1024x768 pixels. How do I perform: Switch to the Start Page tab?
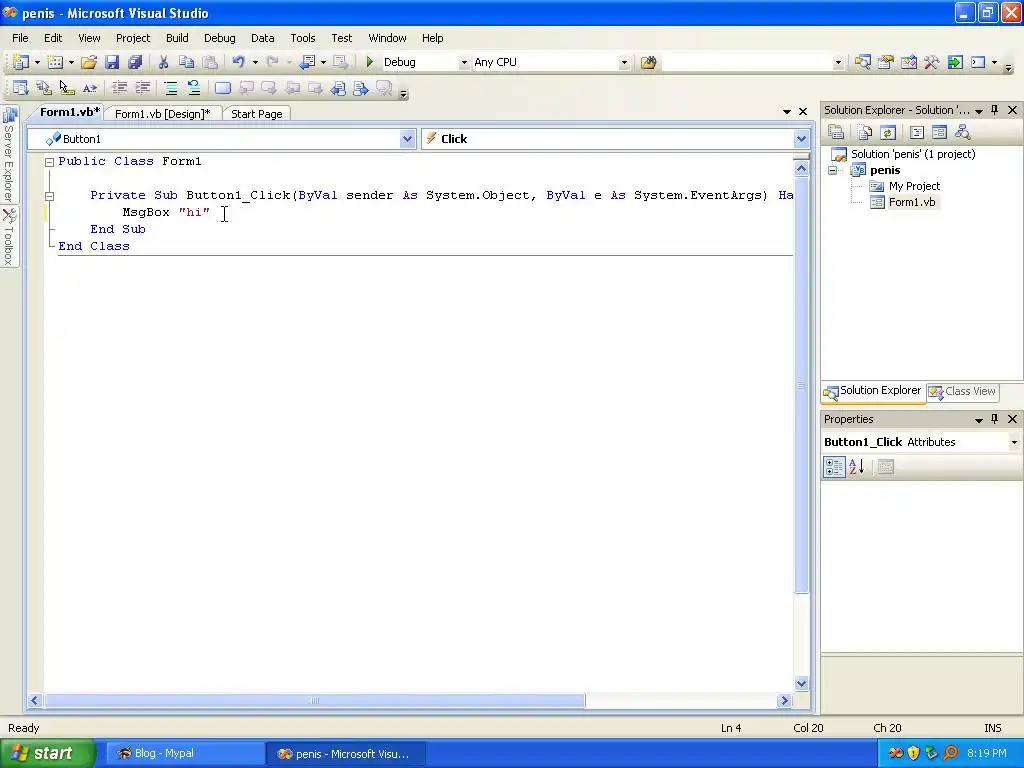[257, 114]
